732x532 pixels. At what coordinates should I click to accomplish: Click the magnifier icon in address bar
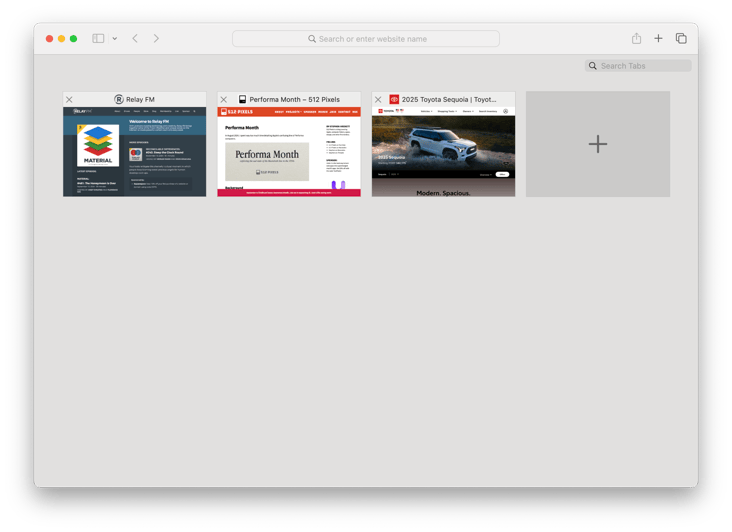click(x=312, y=39)
